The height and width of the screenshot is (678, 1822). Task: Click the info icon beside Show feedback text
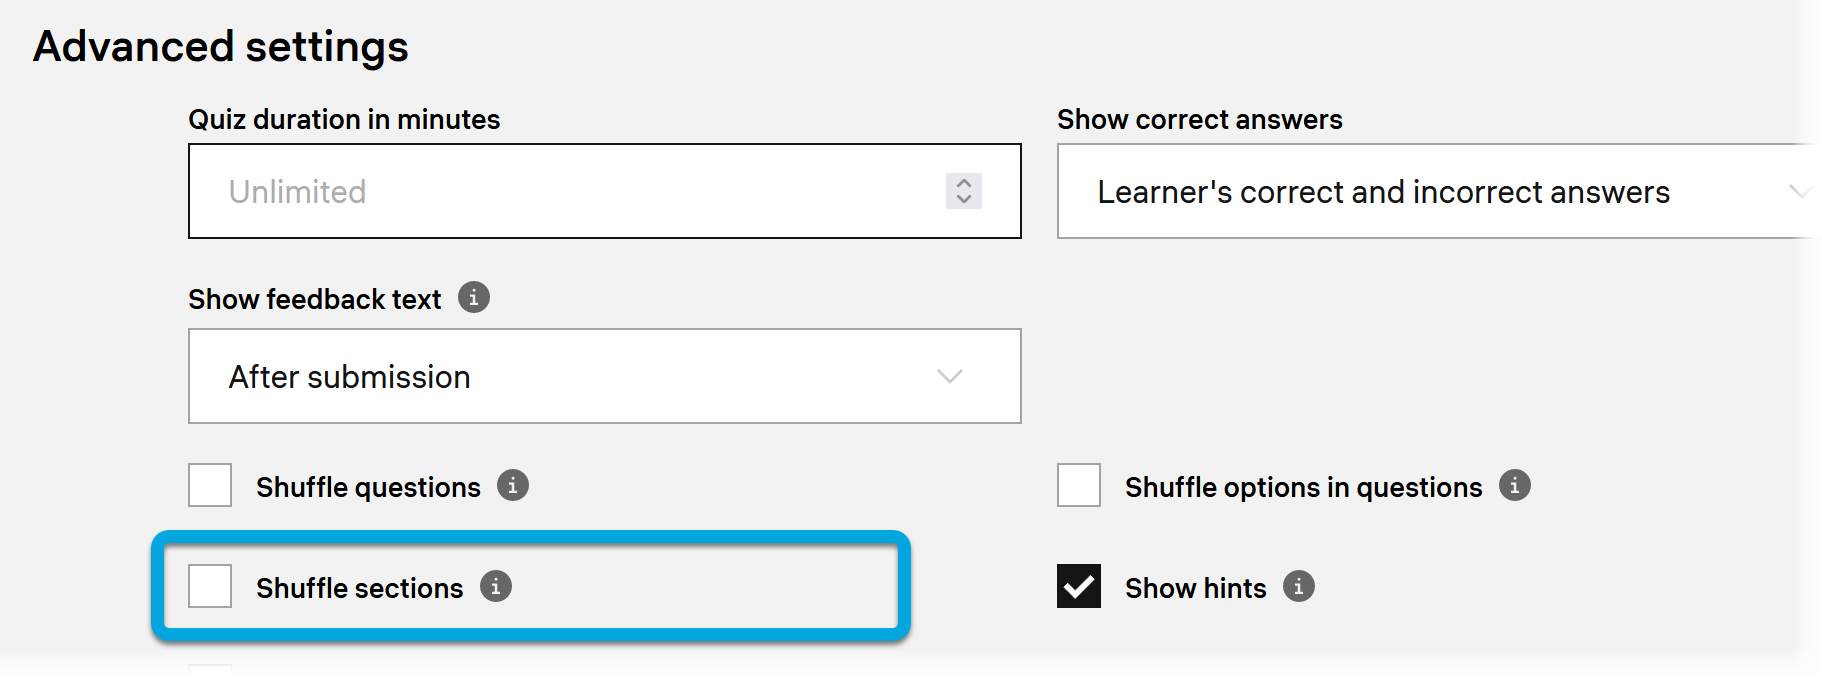tap(474, 298)
